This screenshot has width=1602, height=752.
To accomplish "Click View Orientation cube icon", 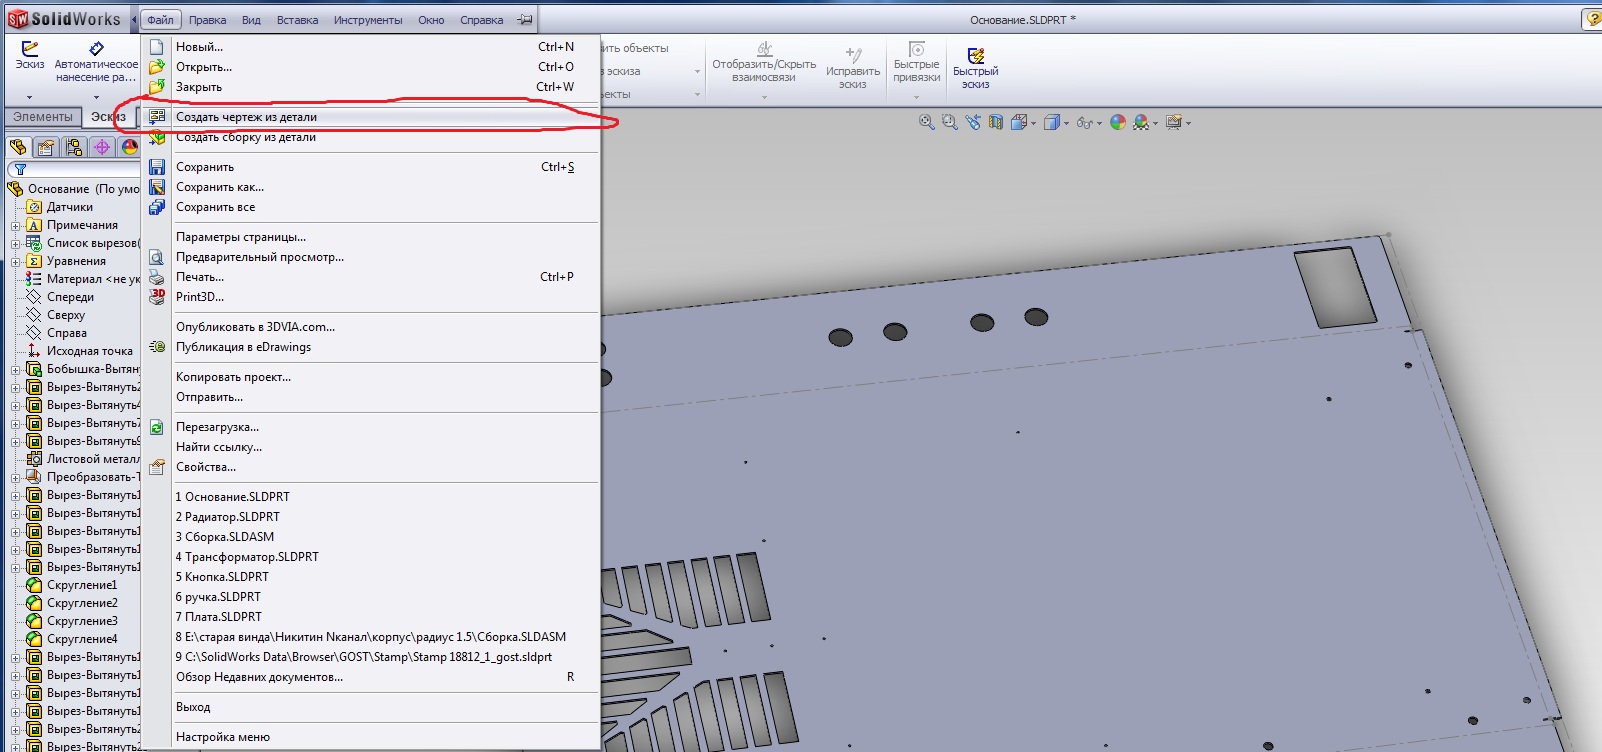I will click(x=1019, y=122).
